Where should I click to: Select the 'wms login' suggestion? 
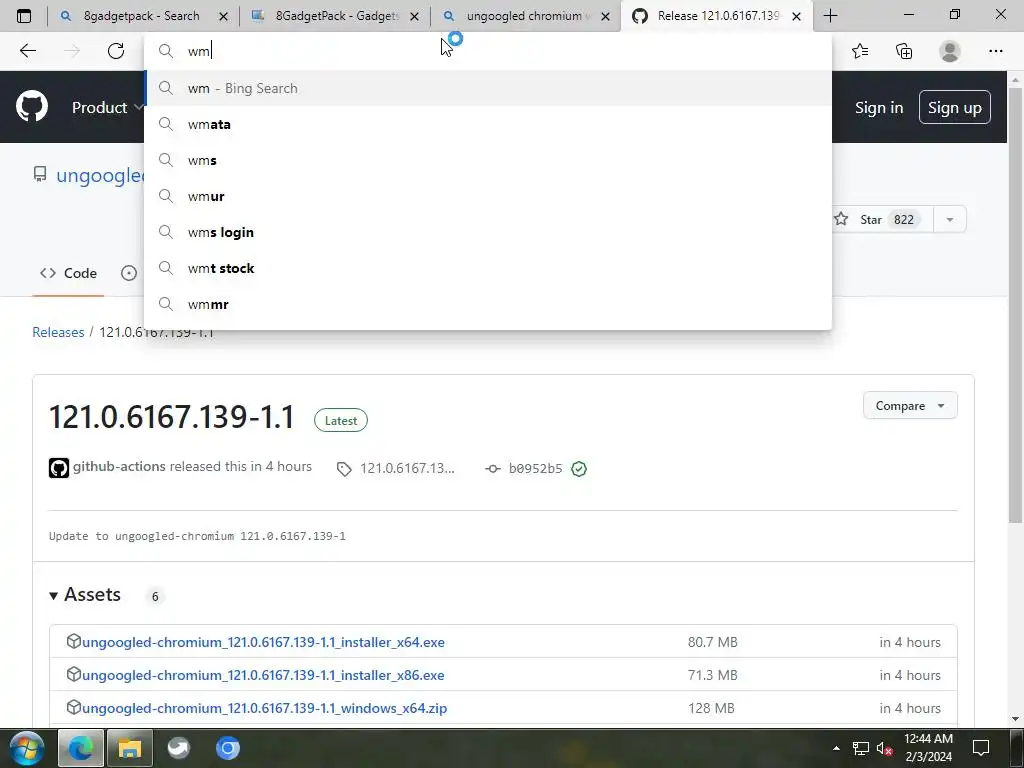(x=488, y=232)
